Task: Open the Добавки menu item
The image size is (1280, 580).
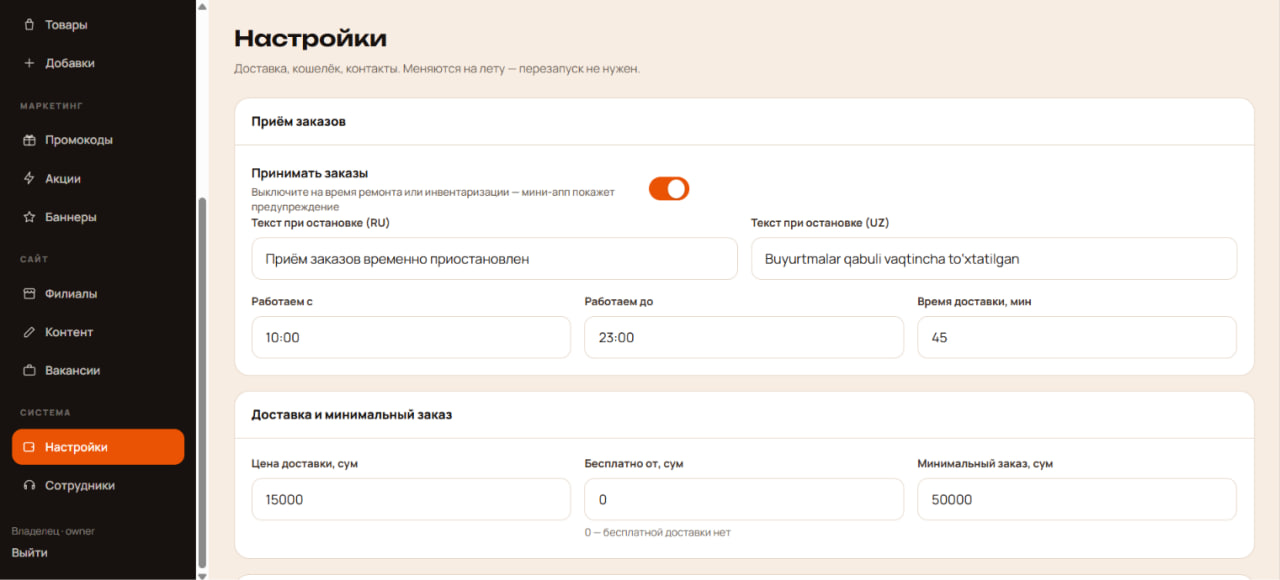Action: (98, 63)
